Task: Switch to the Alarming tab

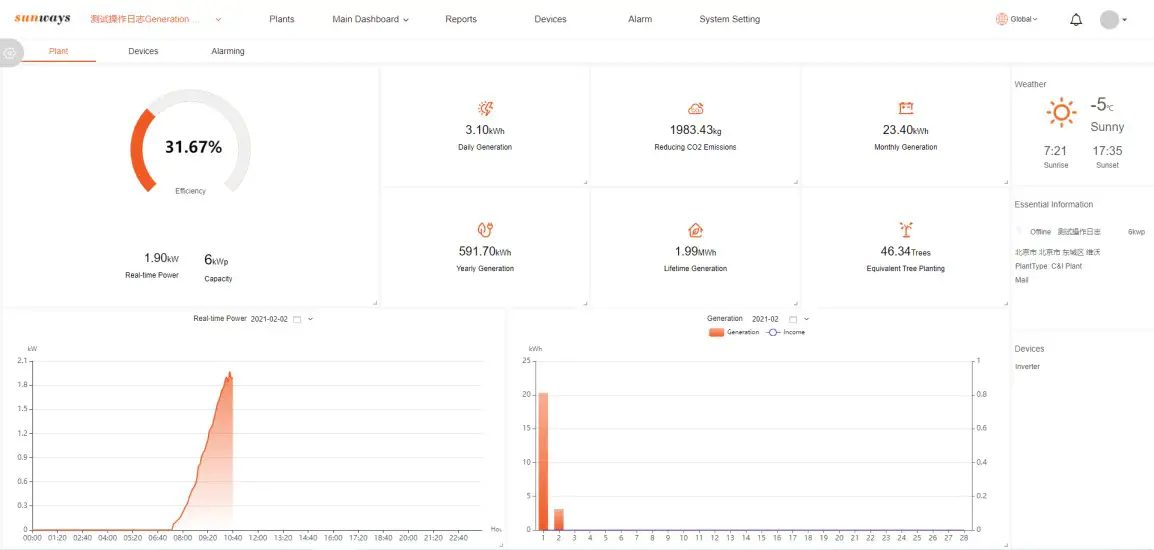Action: (x=227, y=52)
